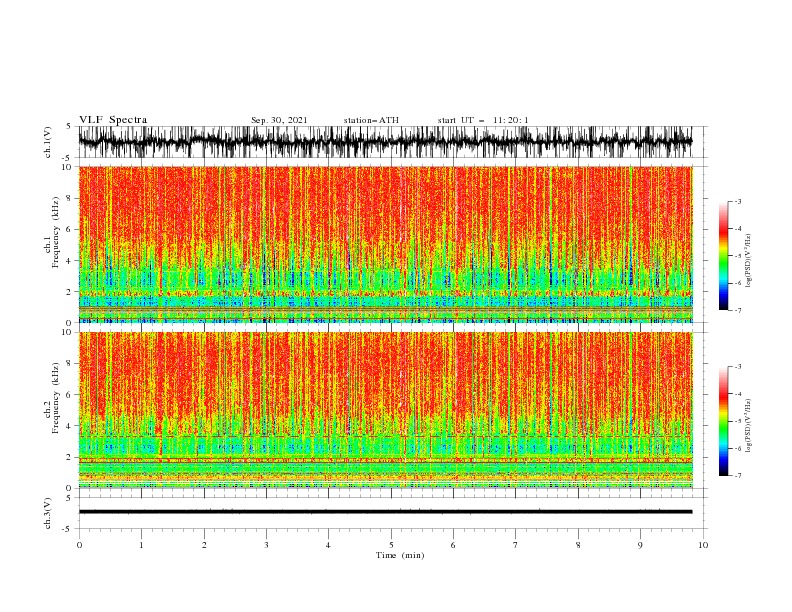792x612 pixels.
Task: Click the time axis tick label '5'
Action: click(391, 545)
